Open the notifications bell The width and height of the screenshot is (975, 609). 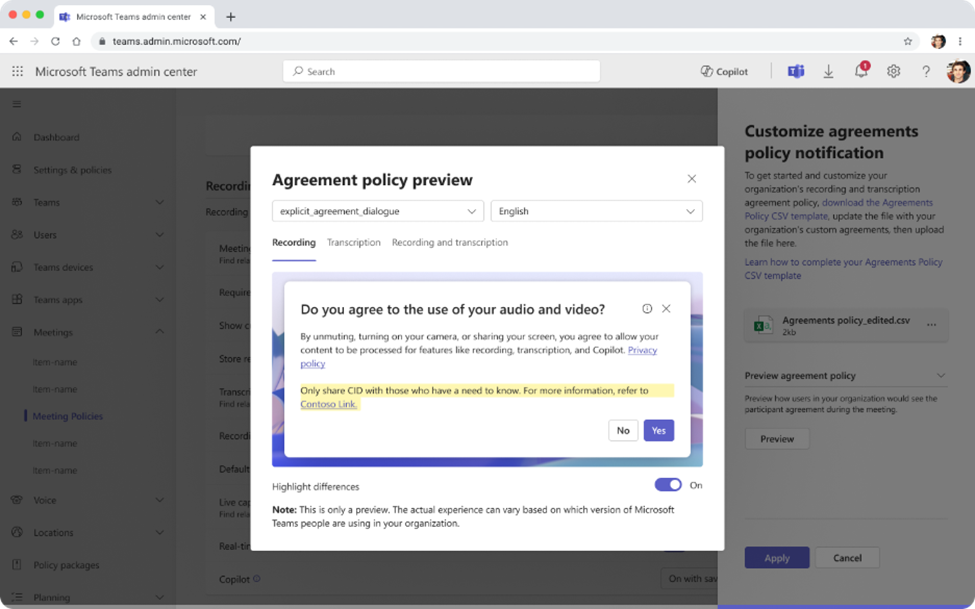[860, 71]
